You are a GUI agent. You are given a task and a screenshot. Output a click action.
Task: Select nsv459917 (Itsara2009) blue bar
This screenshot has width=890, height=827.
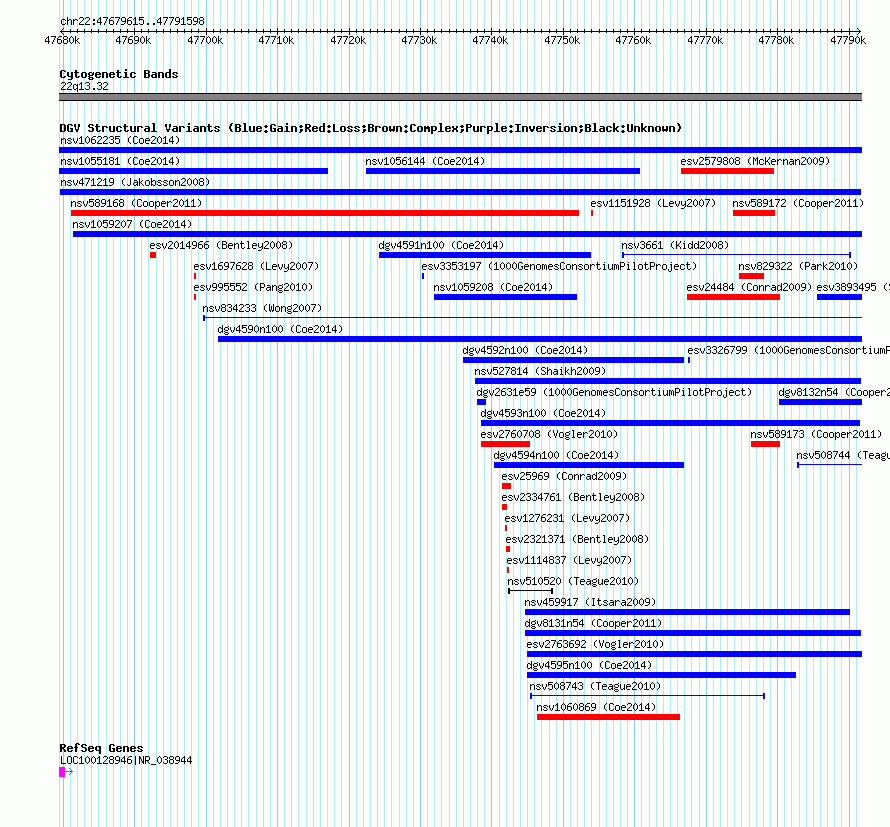(687, 612)
